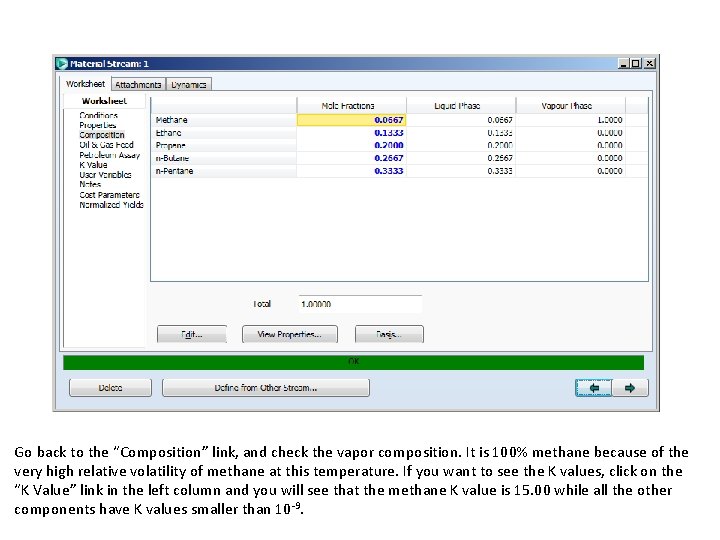Close the Material Stream: 1 window
The image size is (720, 540).
[649, 64]
